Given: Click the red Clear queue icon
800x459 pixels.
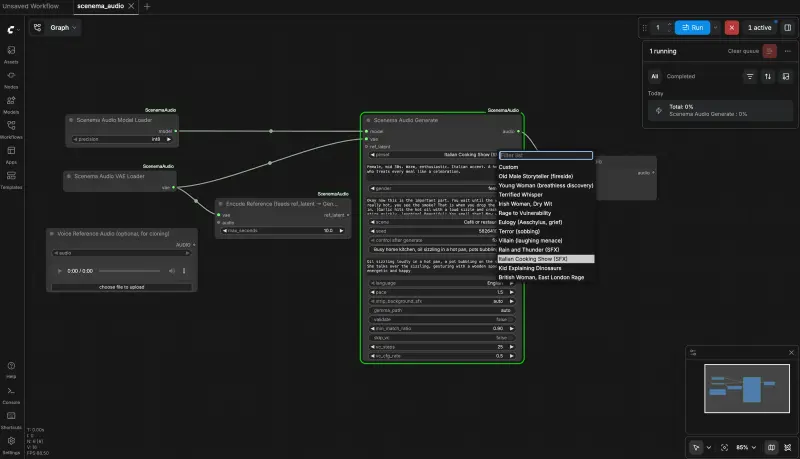Looking at the screenshot, I should (x=769, y=51).
